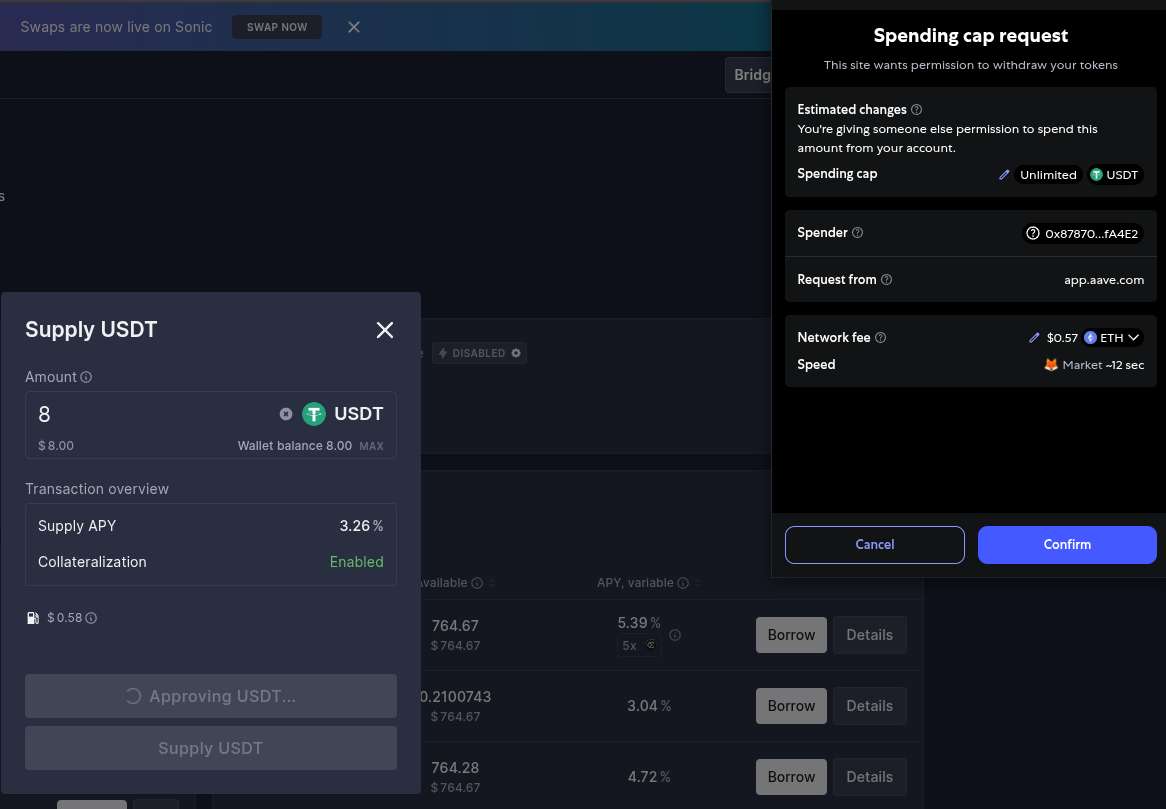Open Details for the 5.39% APY asset
The height and width of the screenshot is (809, 1166).
(x=869, y=635)
